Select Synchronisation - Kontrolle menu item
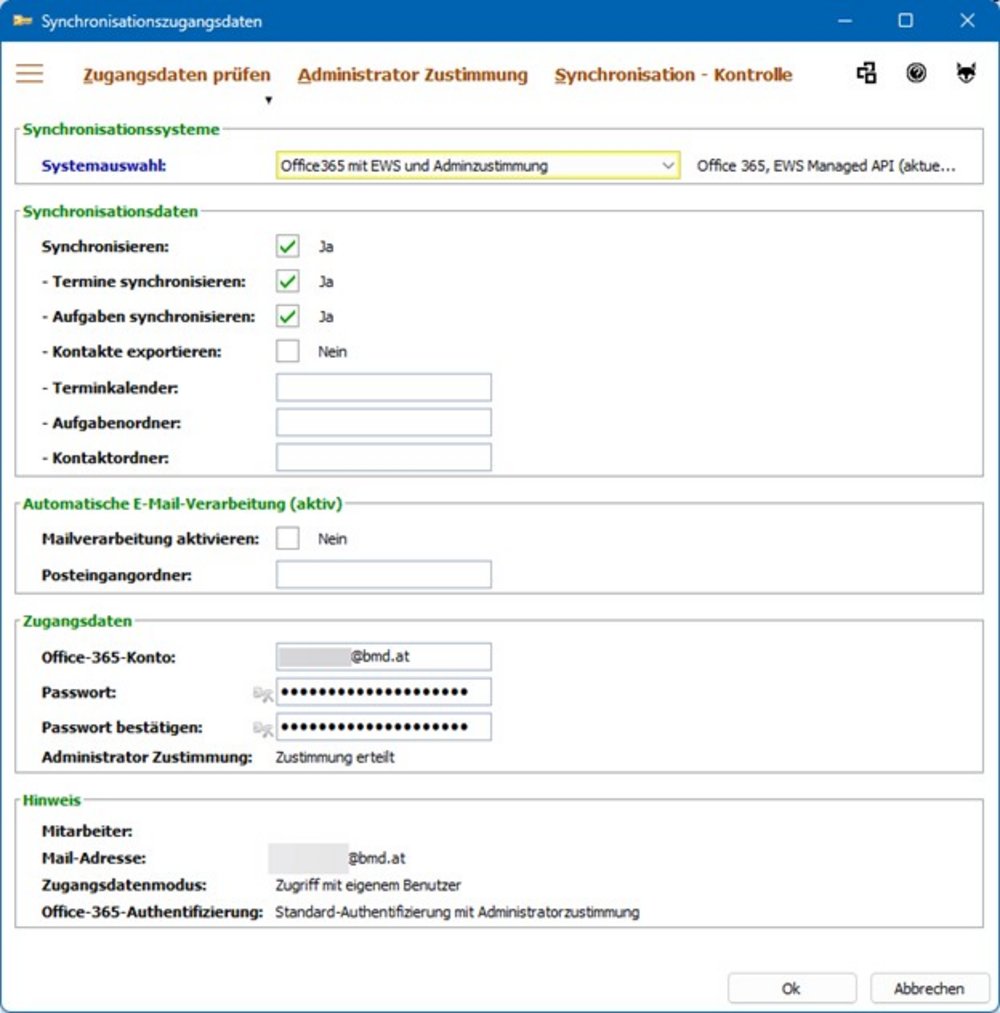The image size is (1000, 1013). coord(673,75)
